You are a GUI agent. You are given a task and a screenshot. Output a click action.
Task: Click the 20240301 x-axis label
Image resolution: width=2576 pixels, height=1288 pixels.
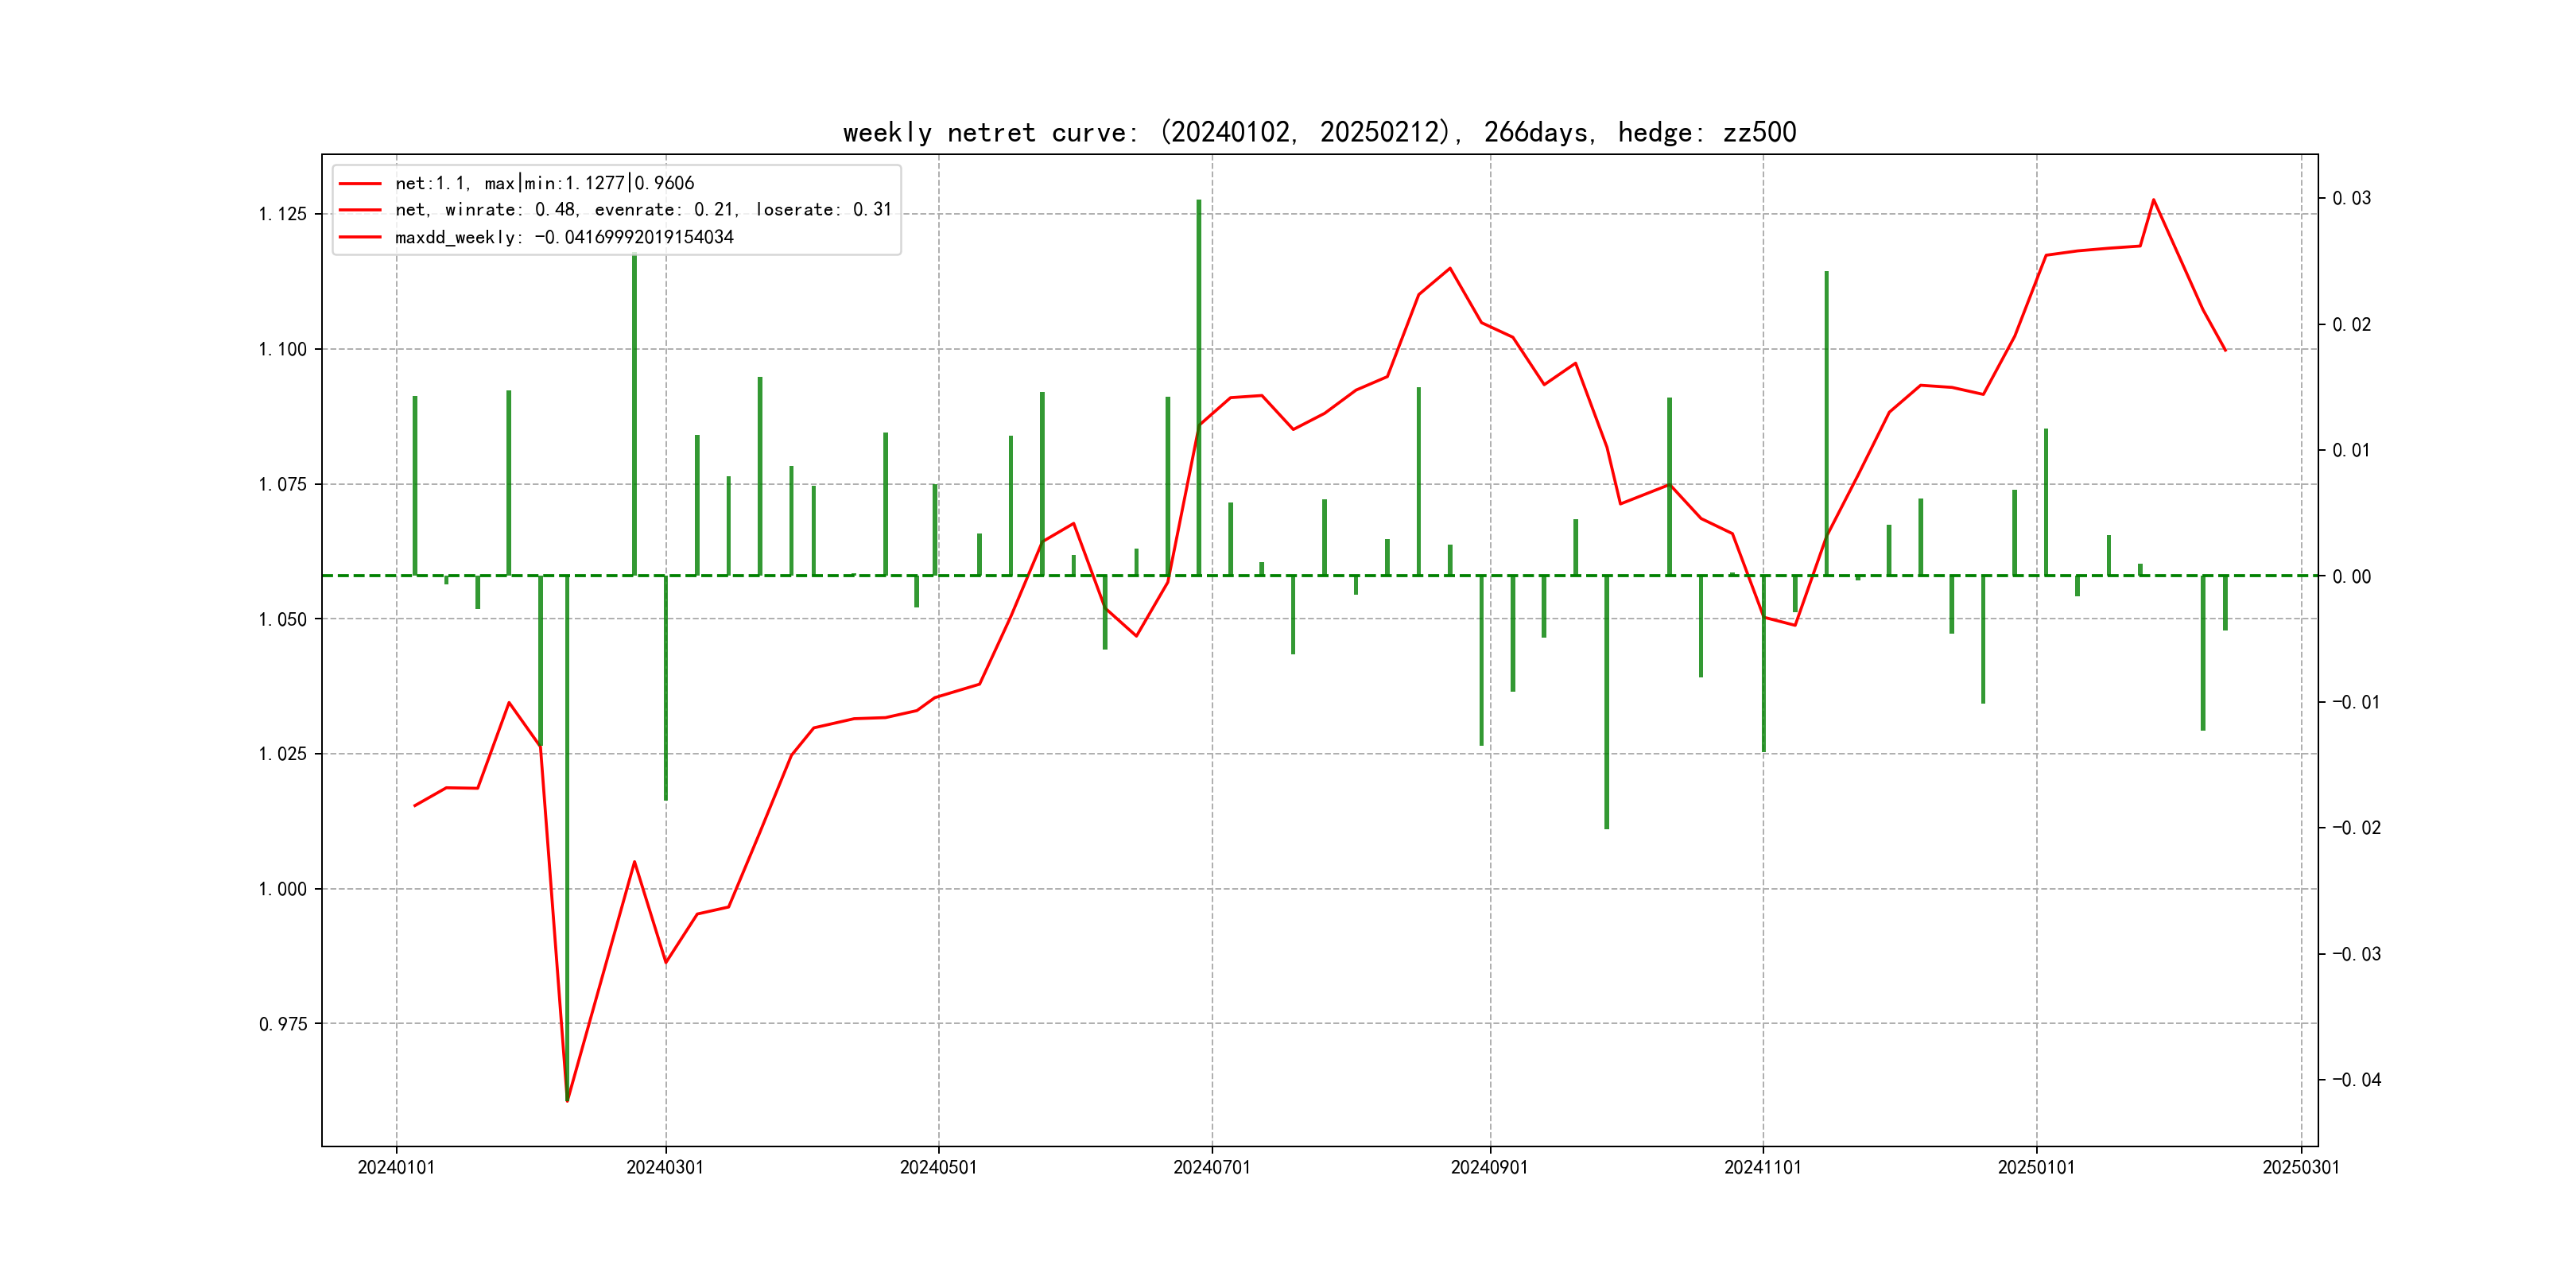[x=665, y=1167]
